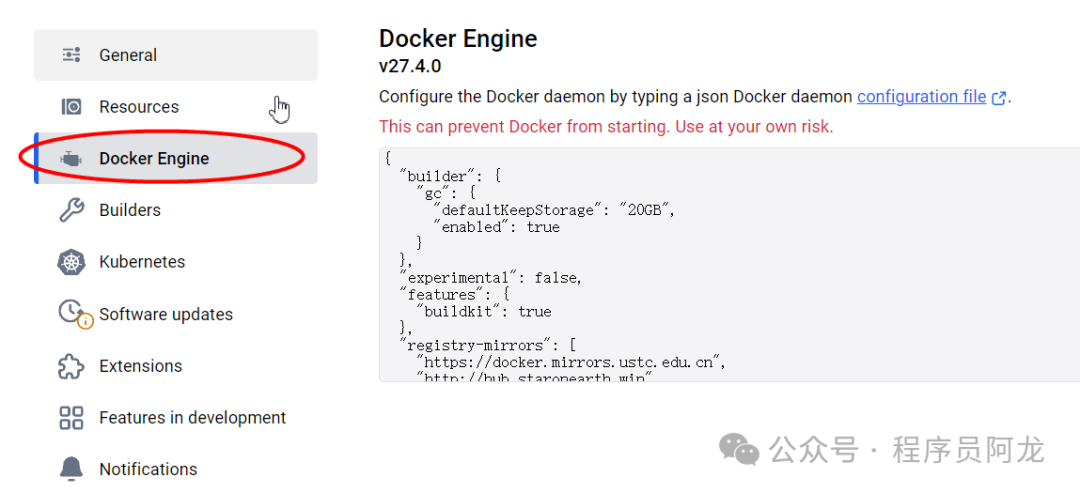This screenshot has height=493, width=1080.
Task: Click the Features in development grid icon
Action: (x=71, y=418)
